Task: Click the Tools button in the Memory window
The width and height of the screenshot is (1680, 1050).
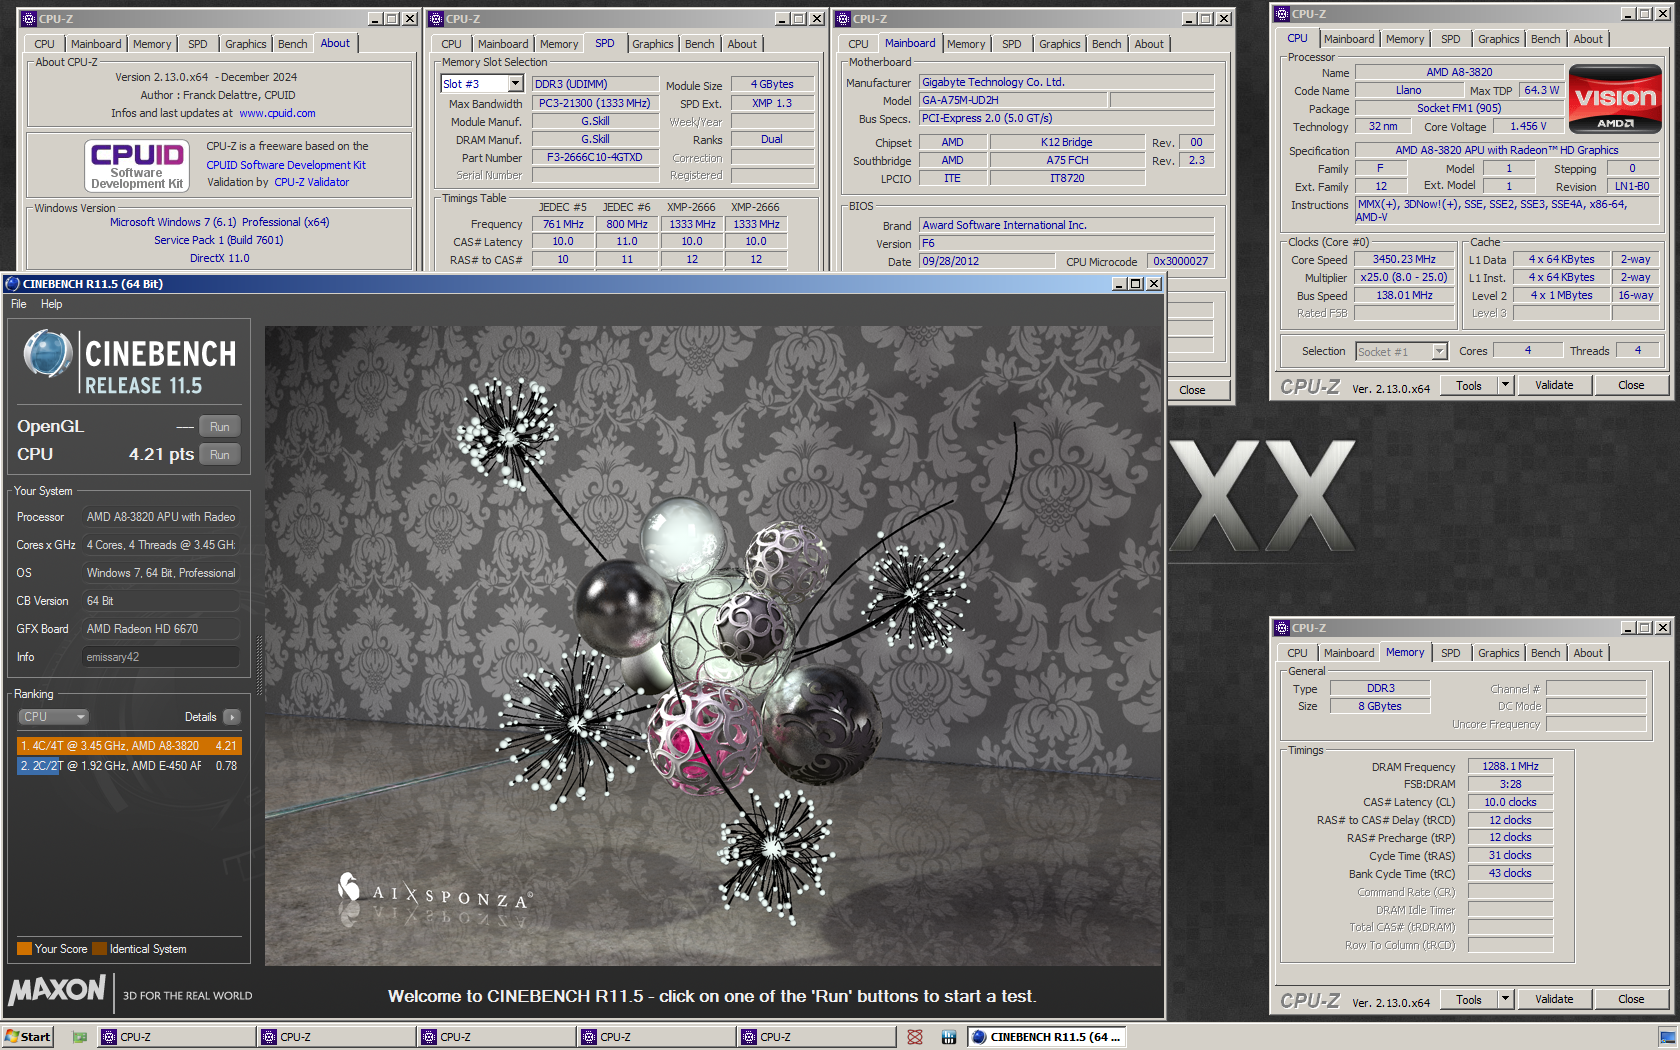Action: coord(1469,999)
